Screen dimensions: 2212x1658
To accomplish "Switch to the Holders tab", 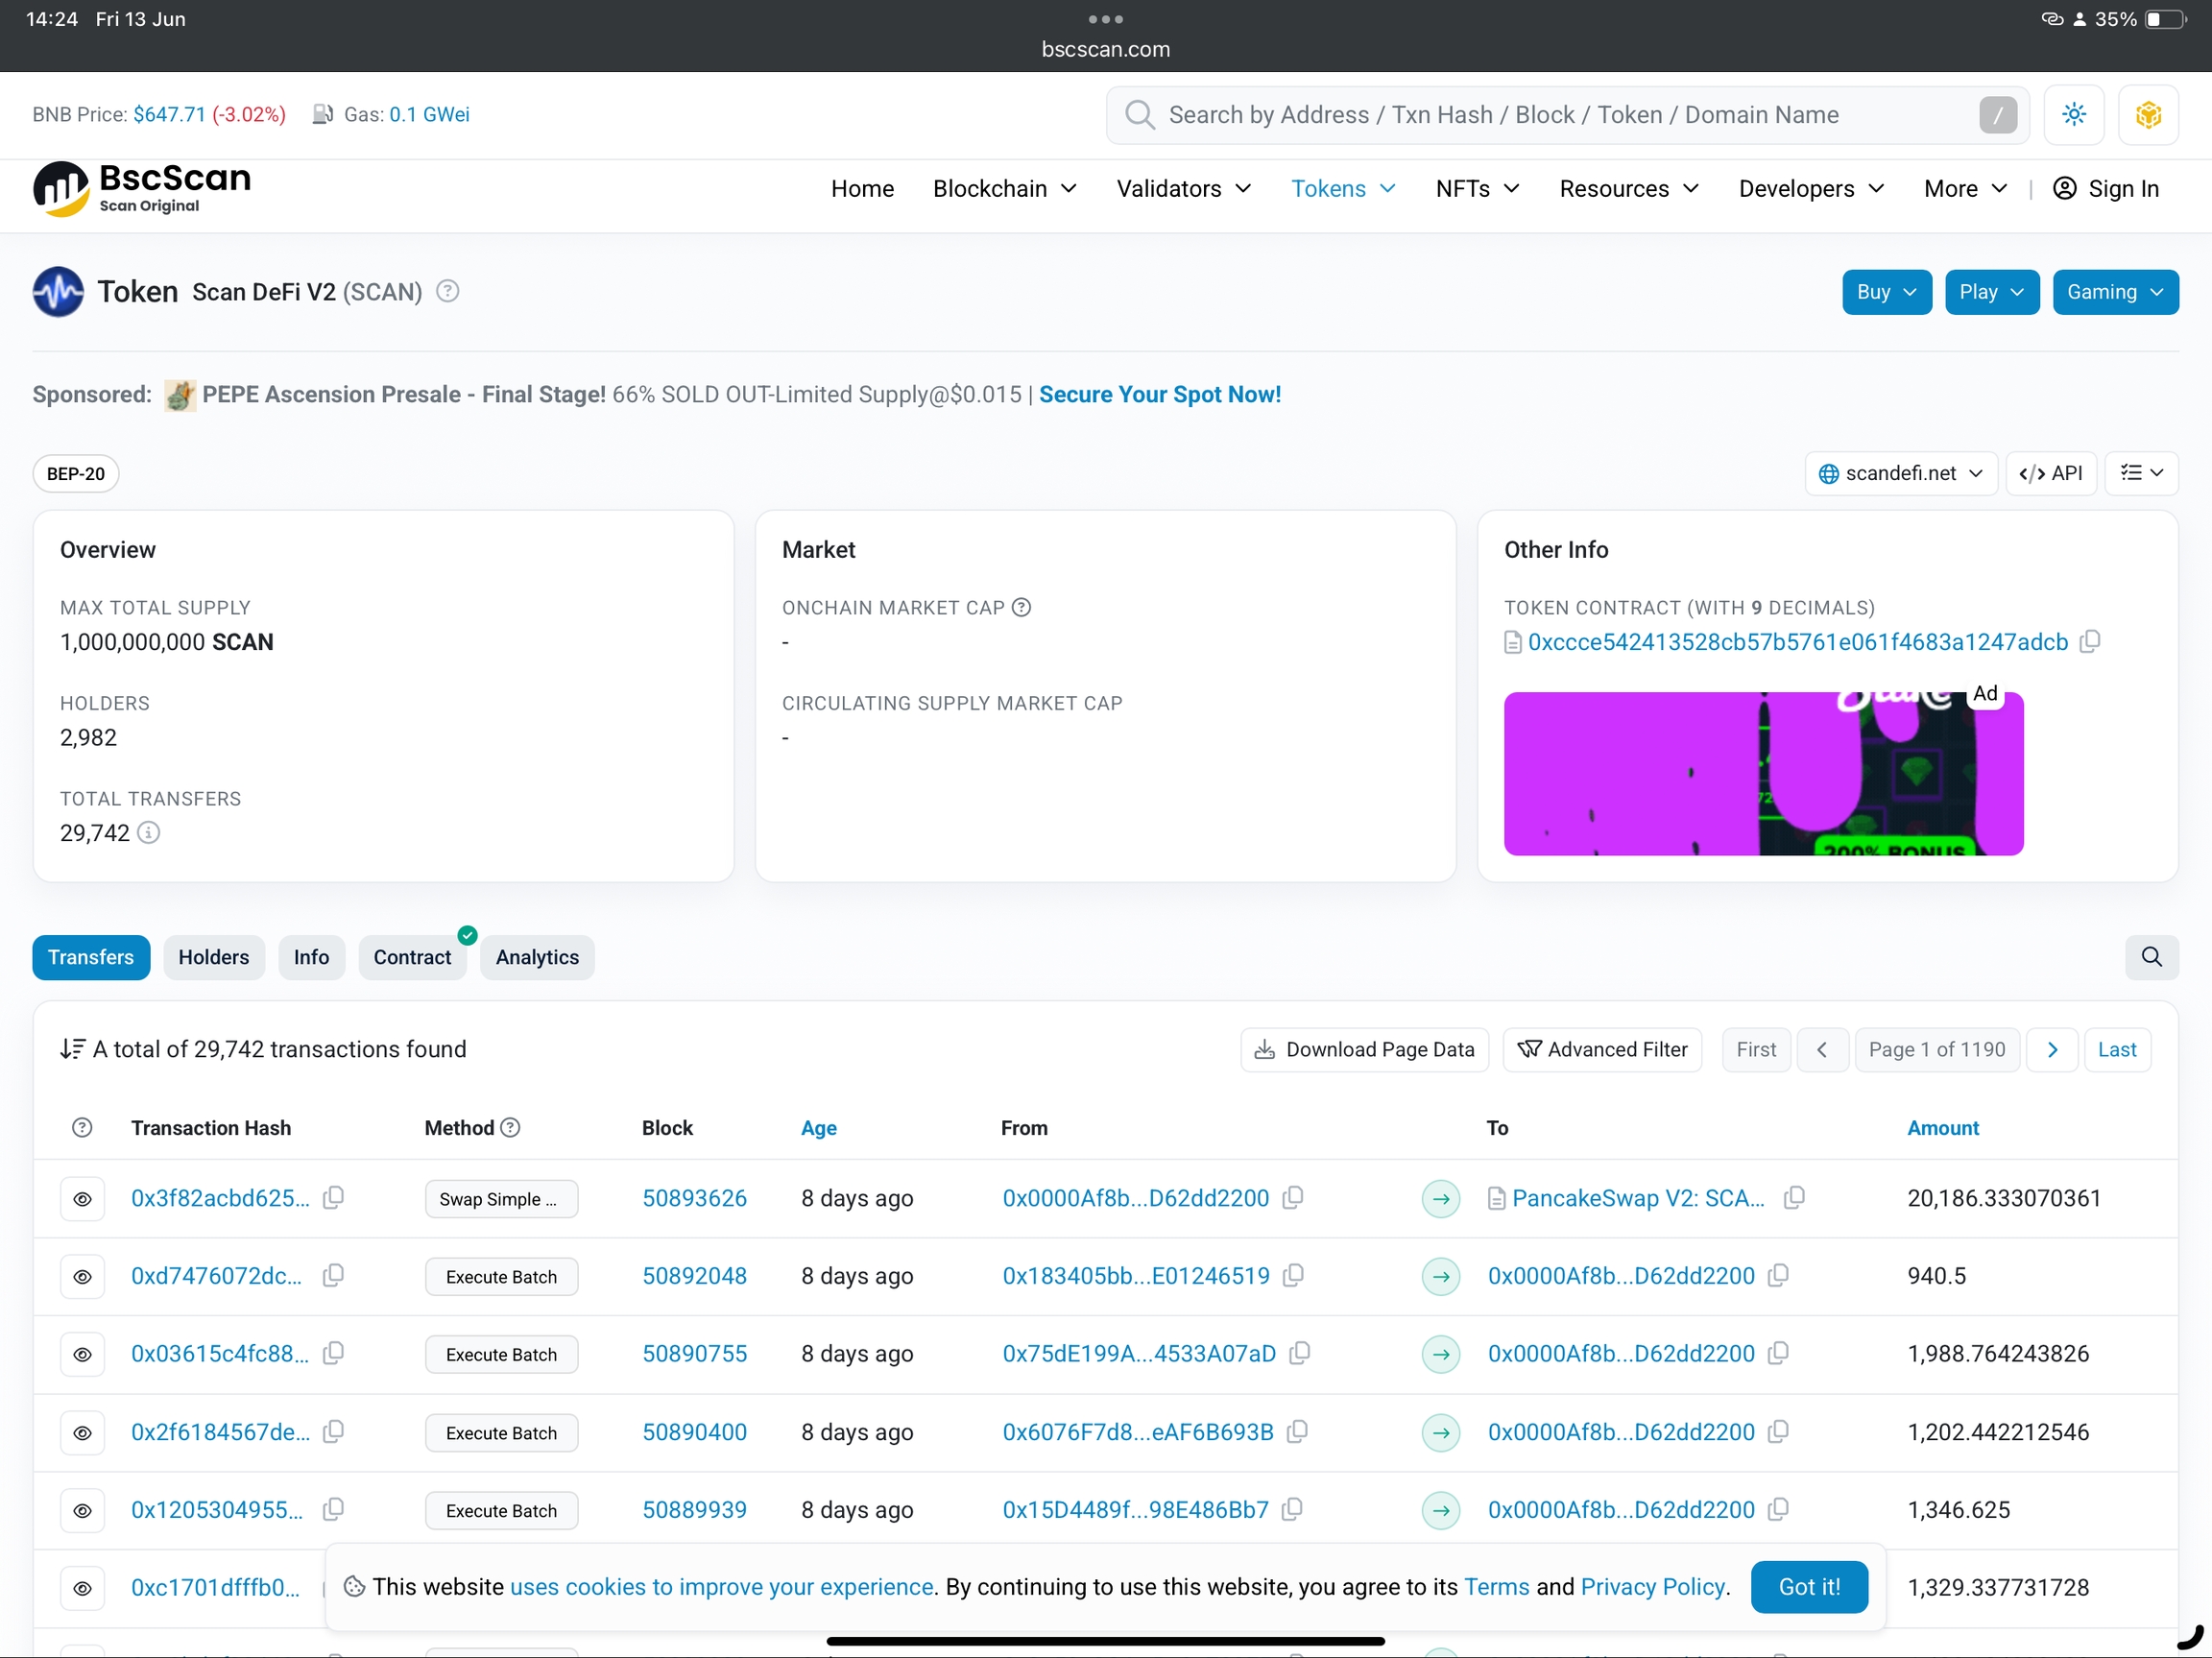I will coord(213,957).
